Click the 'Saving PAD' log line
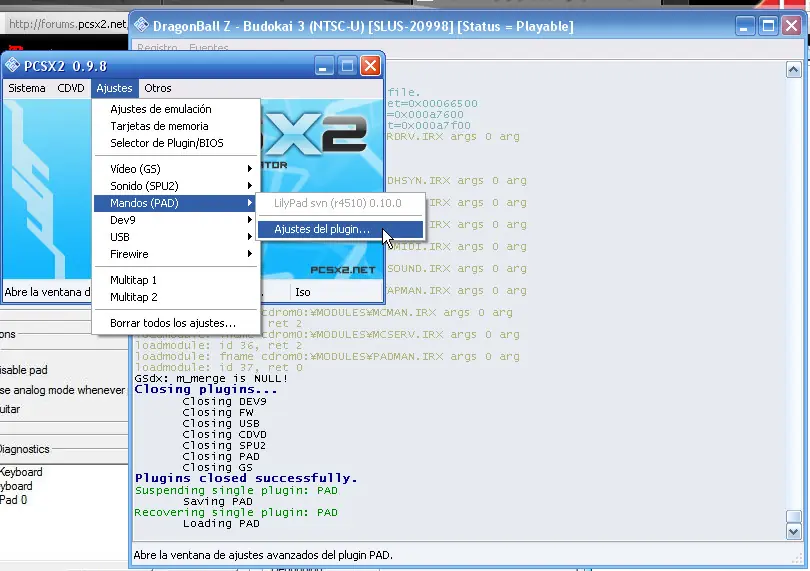The height and width of the screenshot is (571, 810). [217, 502]
